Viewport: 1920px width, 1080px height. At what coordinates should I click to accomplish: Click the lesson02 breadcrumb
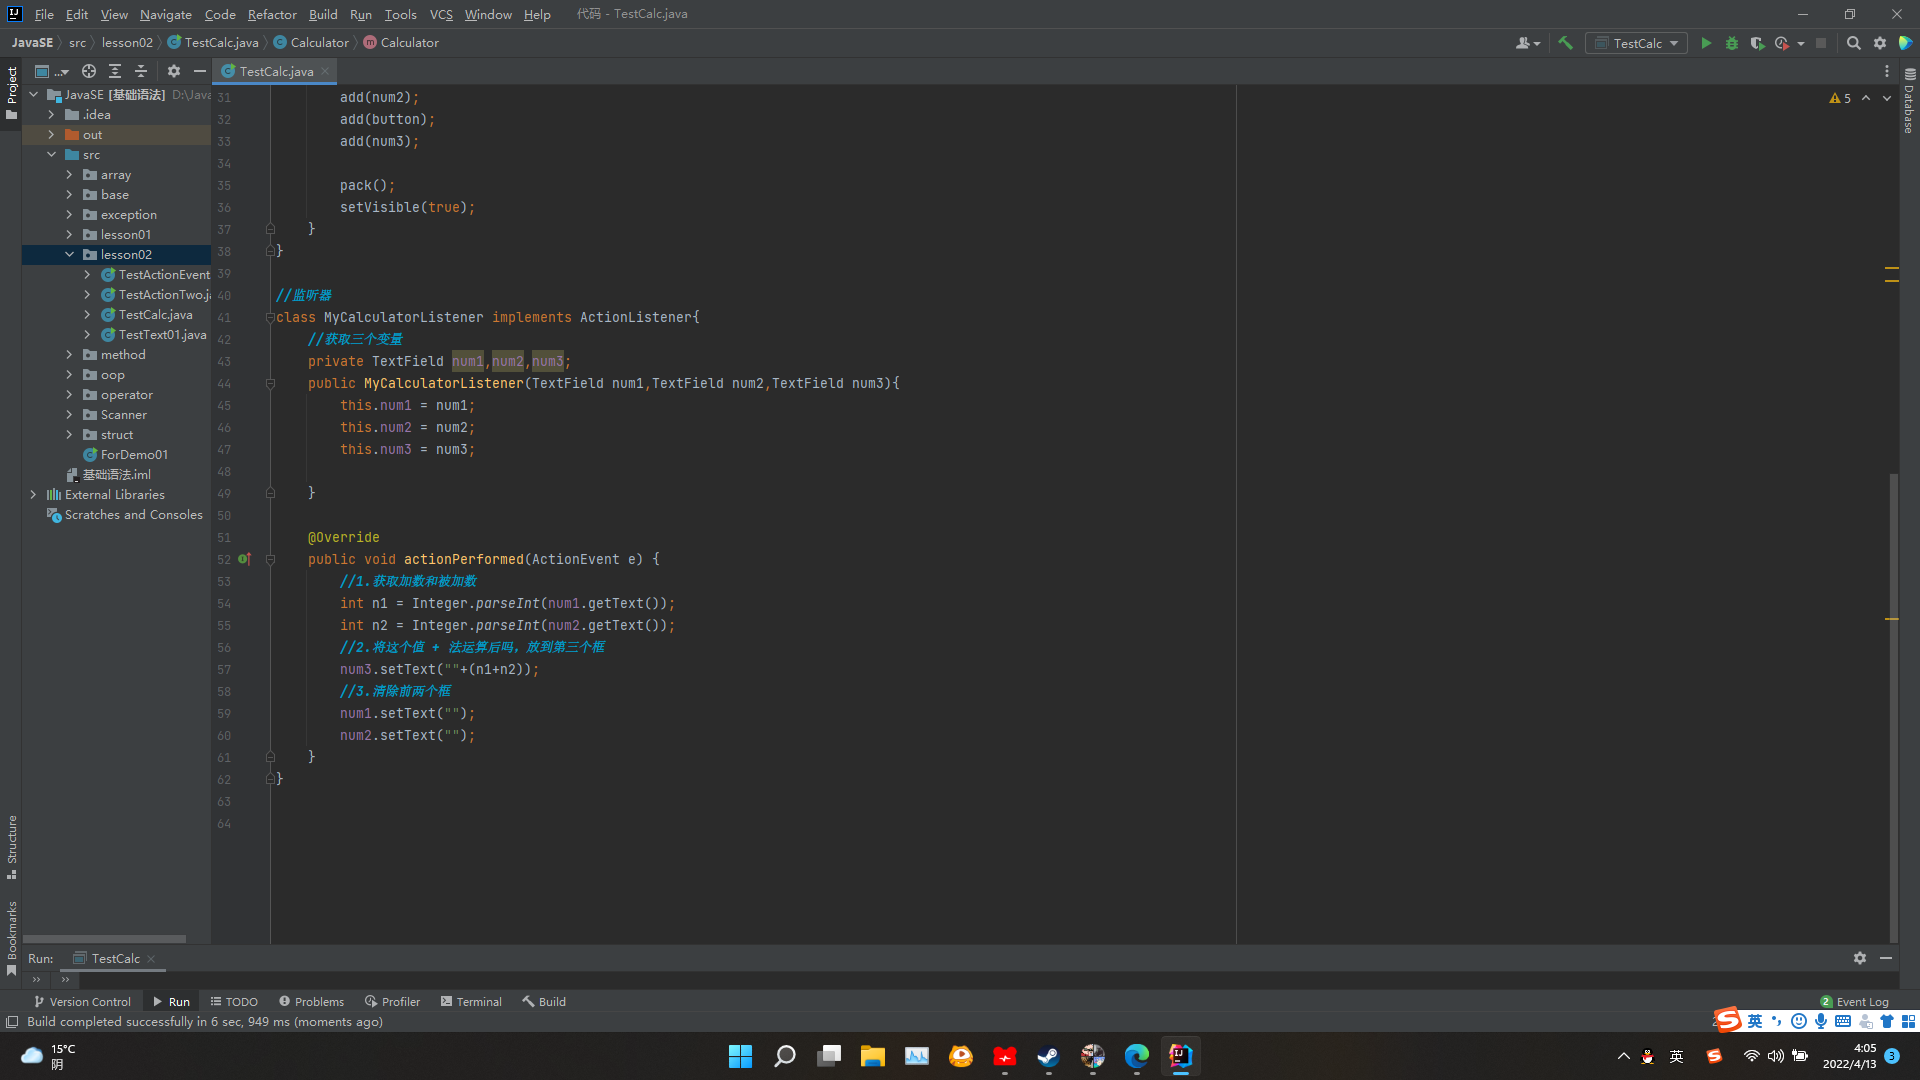point(127,43)
